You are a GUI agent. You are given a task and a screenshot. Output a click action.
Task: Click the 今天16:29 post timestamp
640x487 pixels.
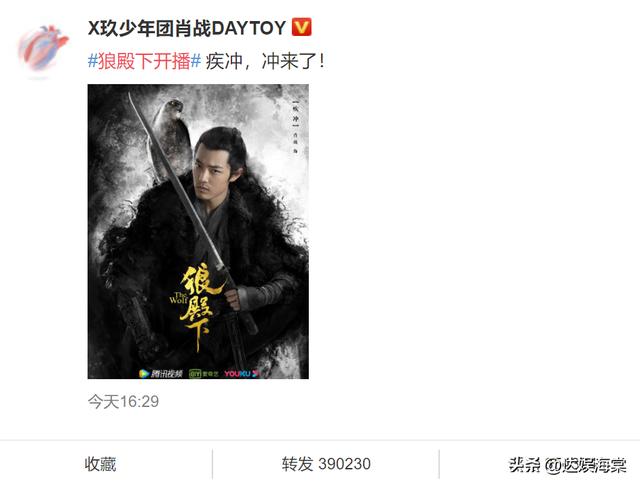tap(123, 401)
